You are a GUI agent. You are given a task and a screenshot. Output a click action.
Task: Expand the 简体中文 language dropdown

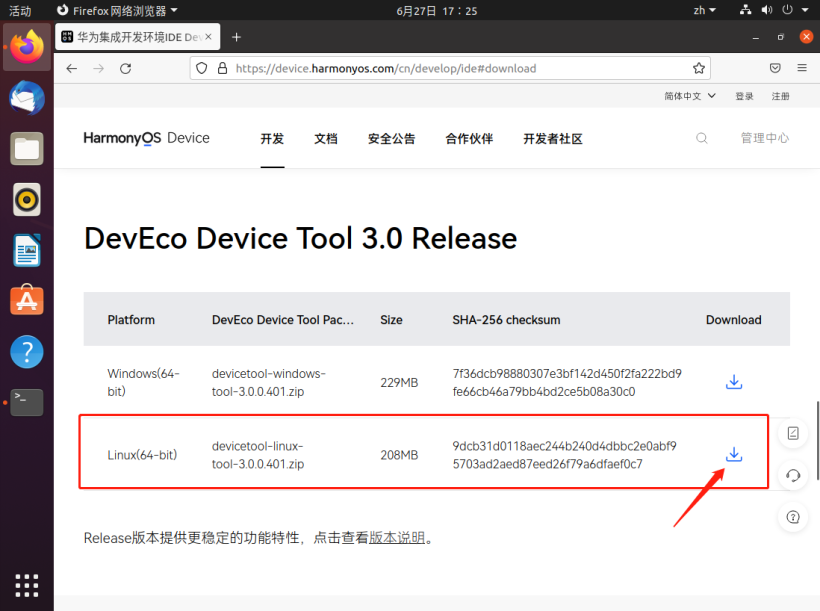pos(690,96)
